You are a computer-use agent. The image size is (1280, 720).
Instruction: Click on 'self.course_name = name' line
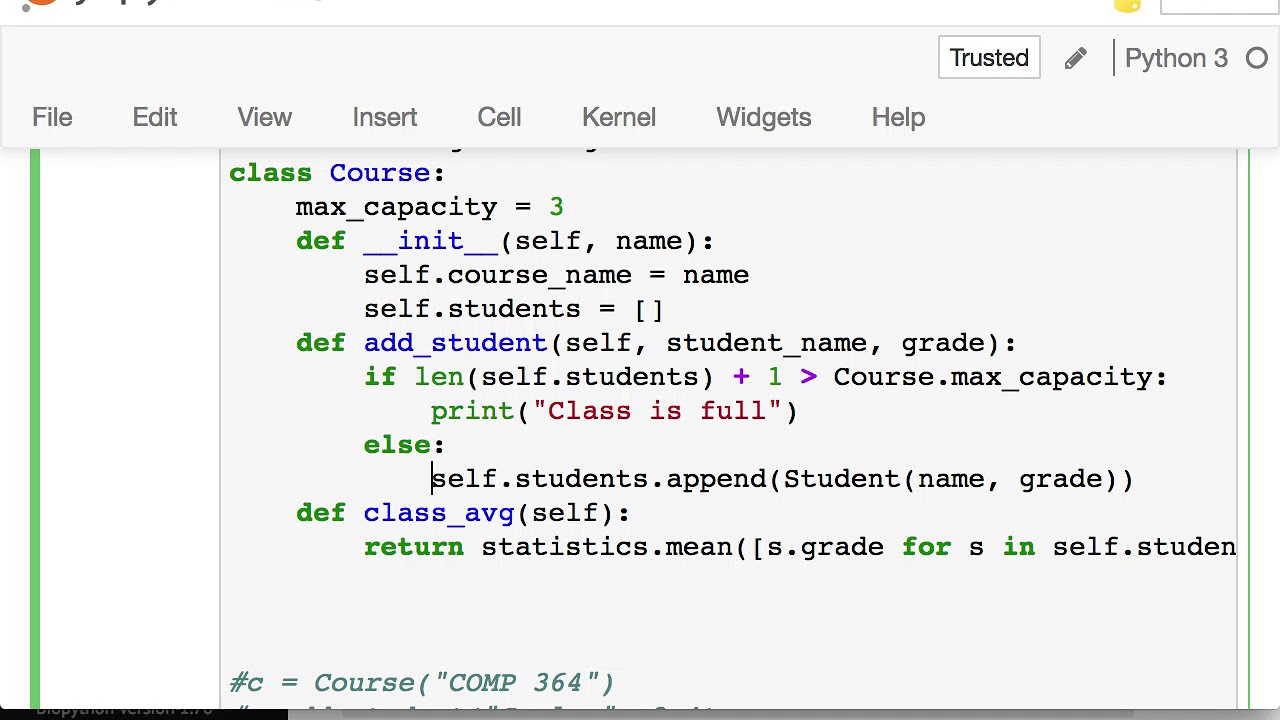pyautogui.click(x=556, y=275)
